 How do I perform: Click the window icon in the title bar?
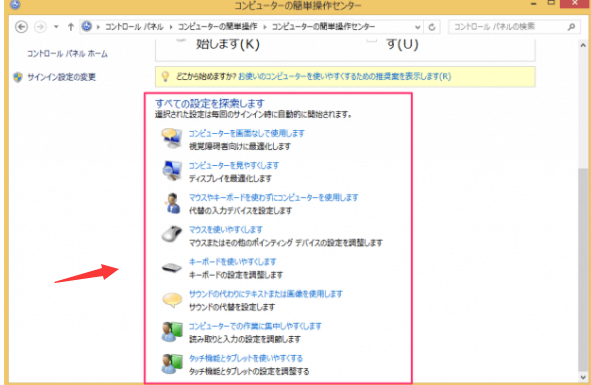pyautogui.click(x=15, y=5)
